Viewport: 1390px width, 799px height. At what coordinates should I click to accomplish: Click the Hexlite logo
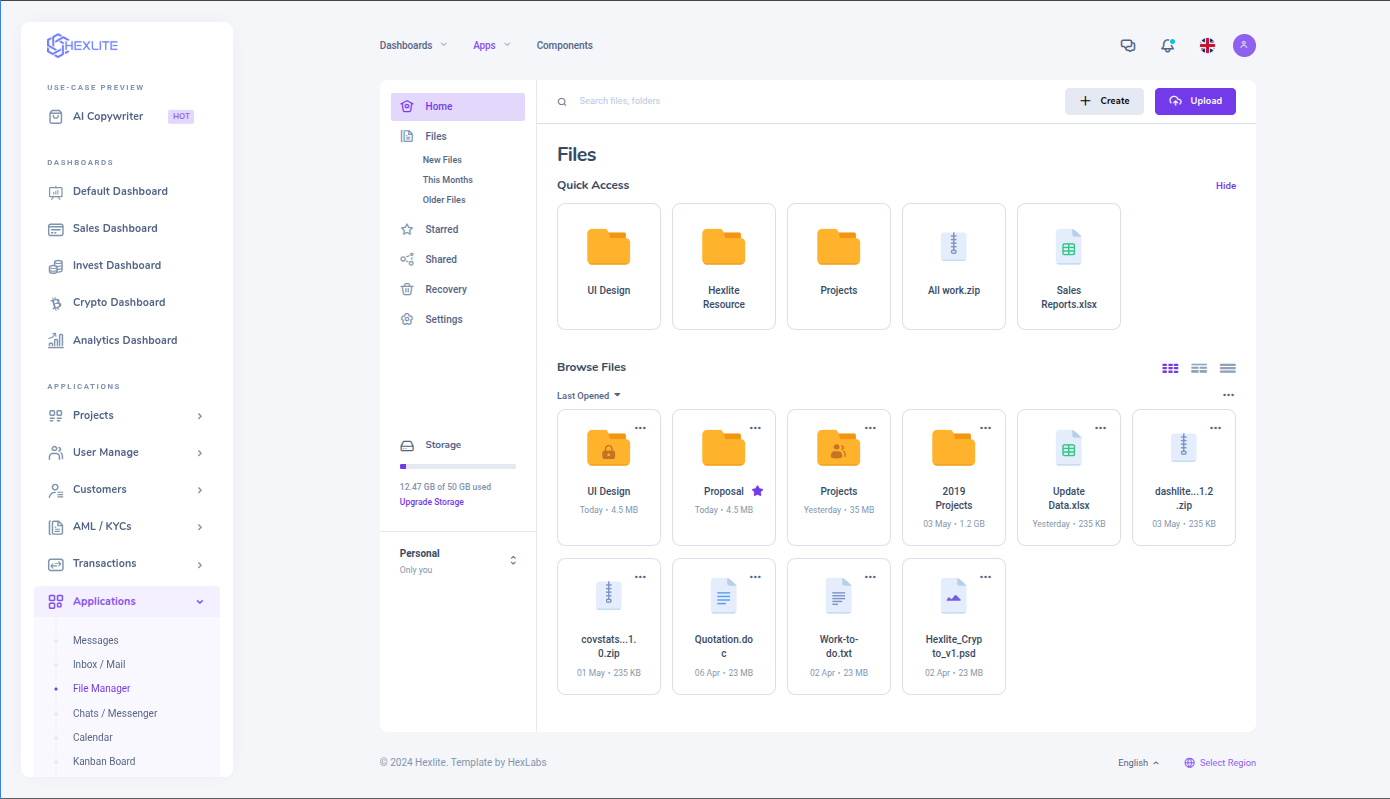click(82, 45)
